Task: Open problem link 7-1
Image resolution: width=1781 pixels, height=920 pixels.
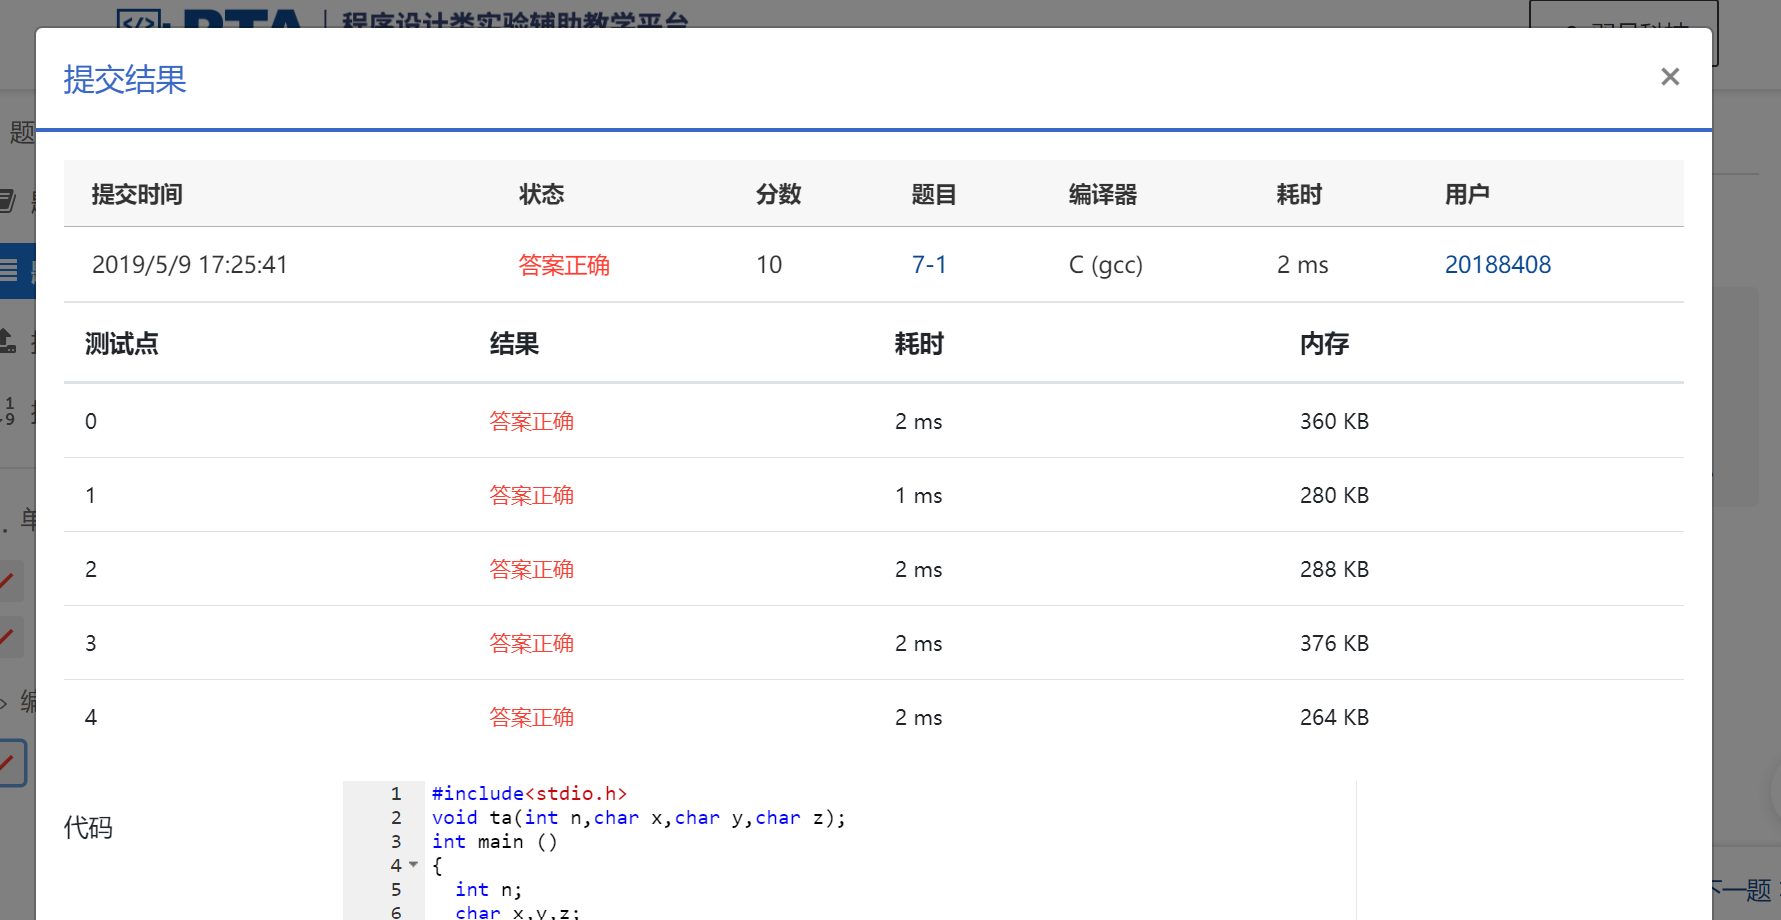Action: coord(929,265)
